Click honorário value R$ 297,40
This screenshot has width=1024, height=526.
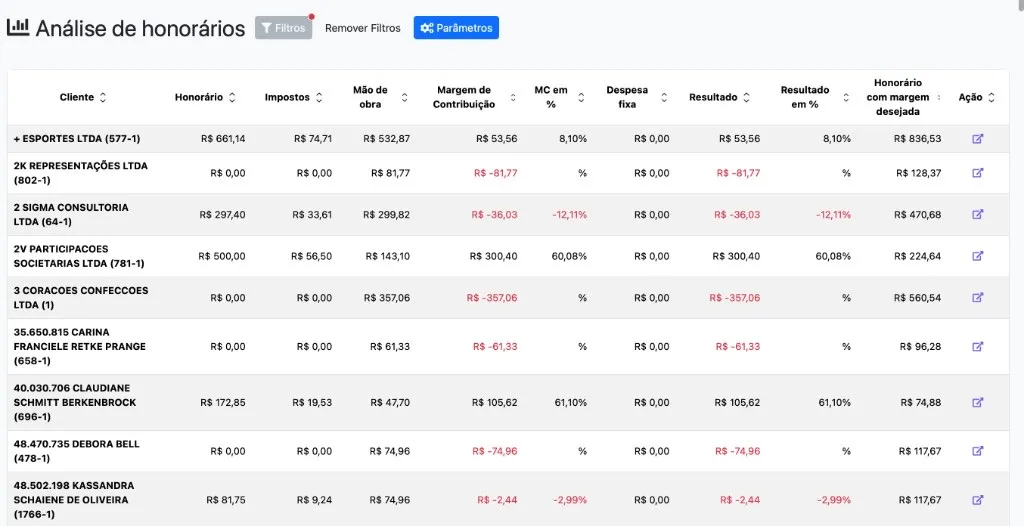[223, 214]
